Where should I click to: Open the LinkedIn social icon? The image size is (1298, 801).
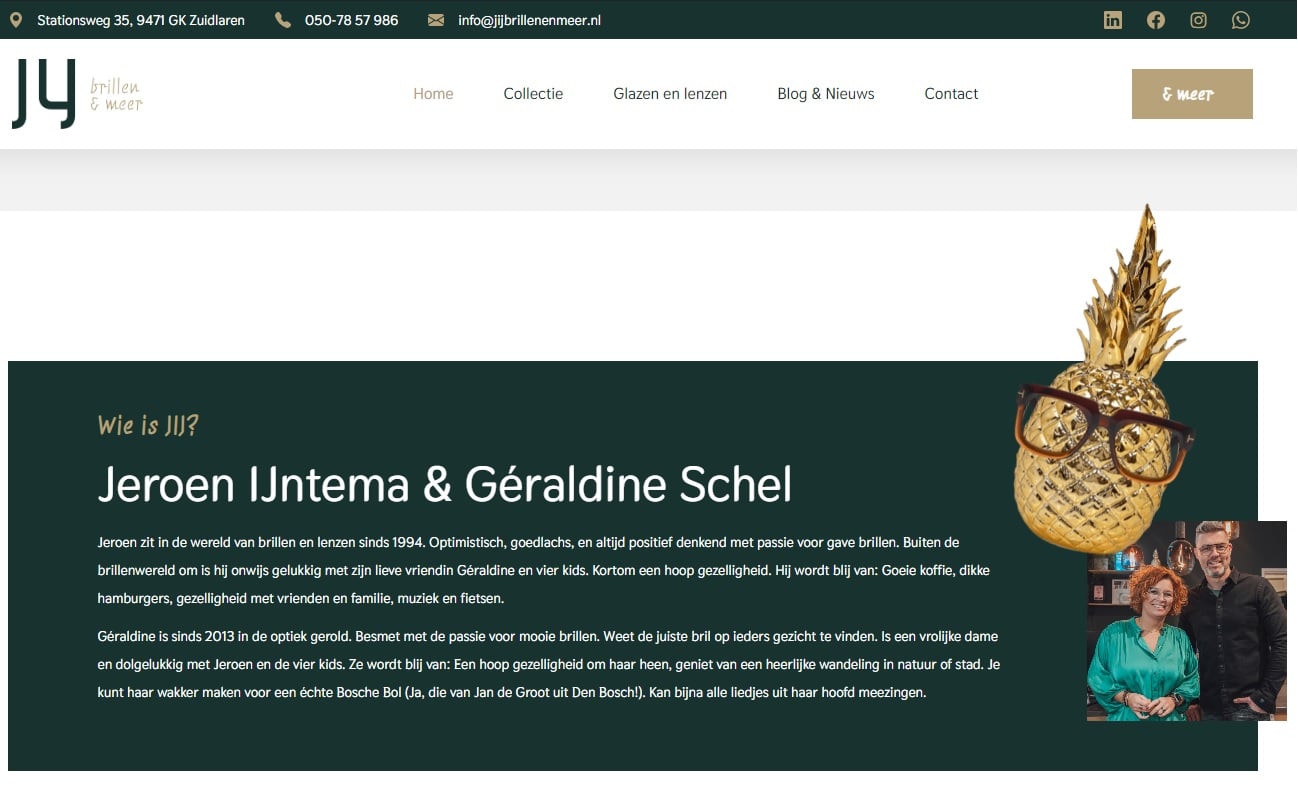(x=1113, y=20)
